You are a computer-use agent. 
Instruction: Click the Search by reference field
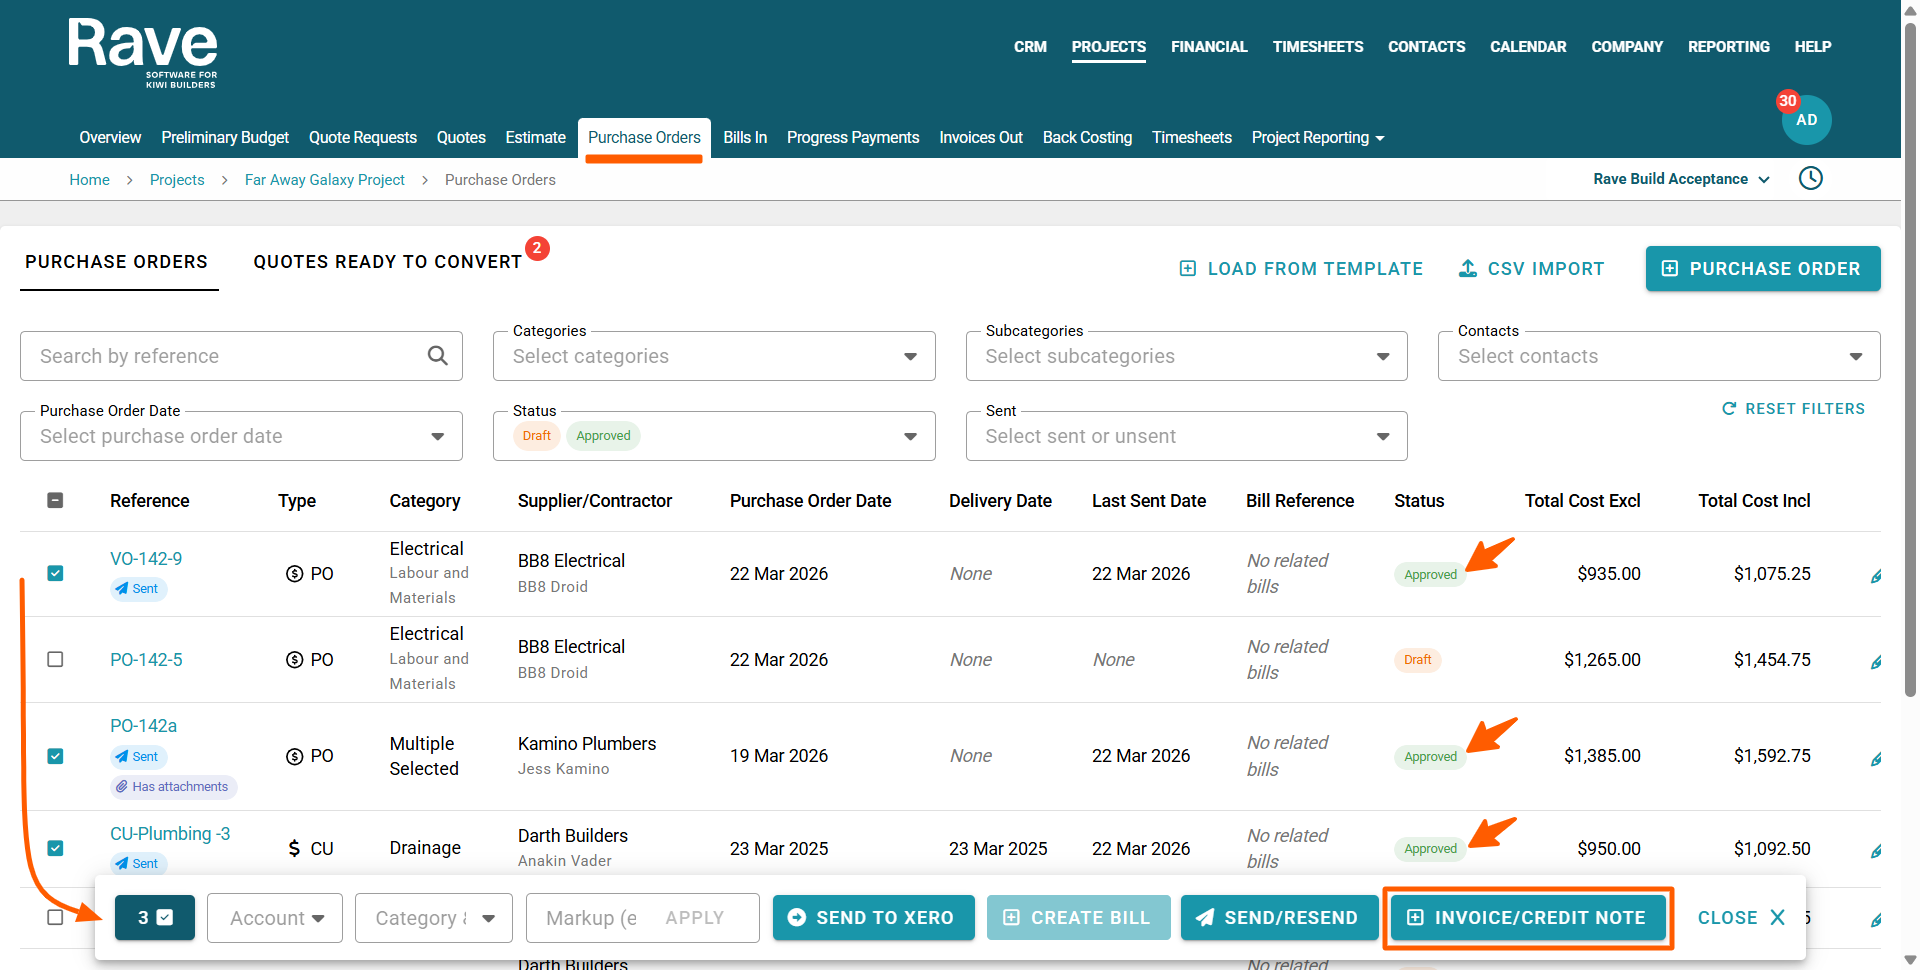tap(225, 357)
